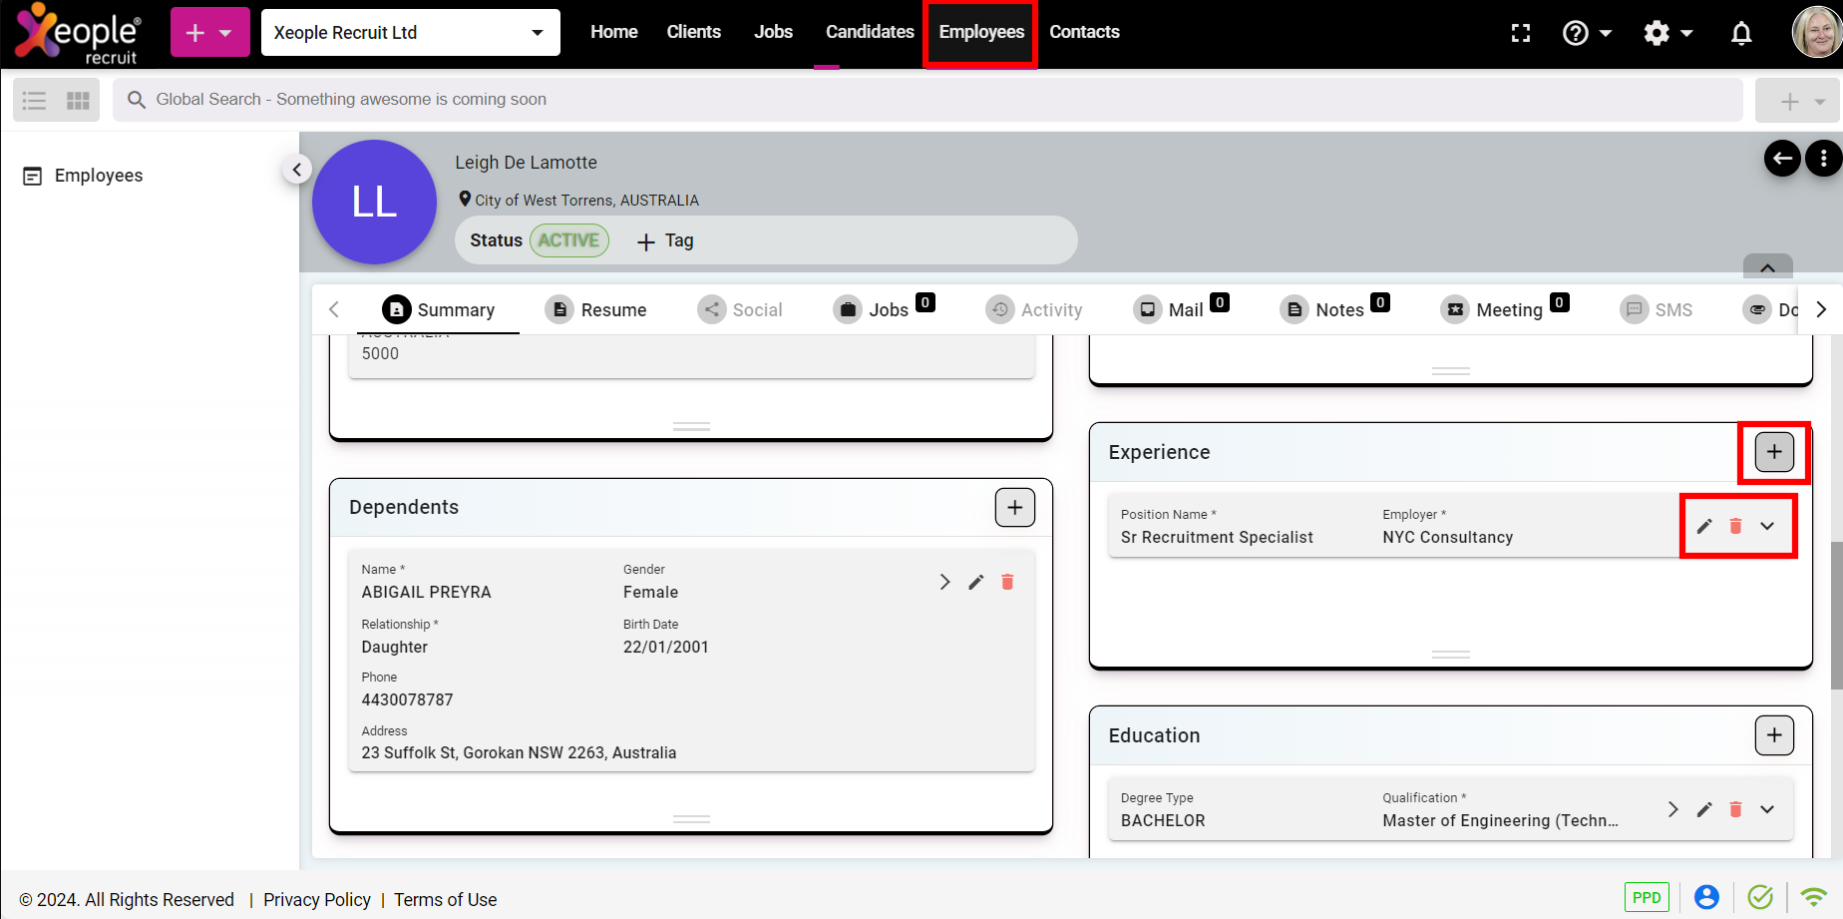Open the grey plus dropdown beside search
The image size is (1843, 919).
pyautogui.click(x=1798, y=101)
